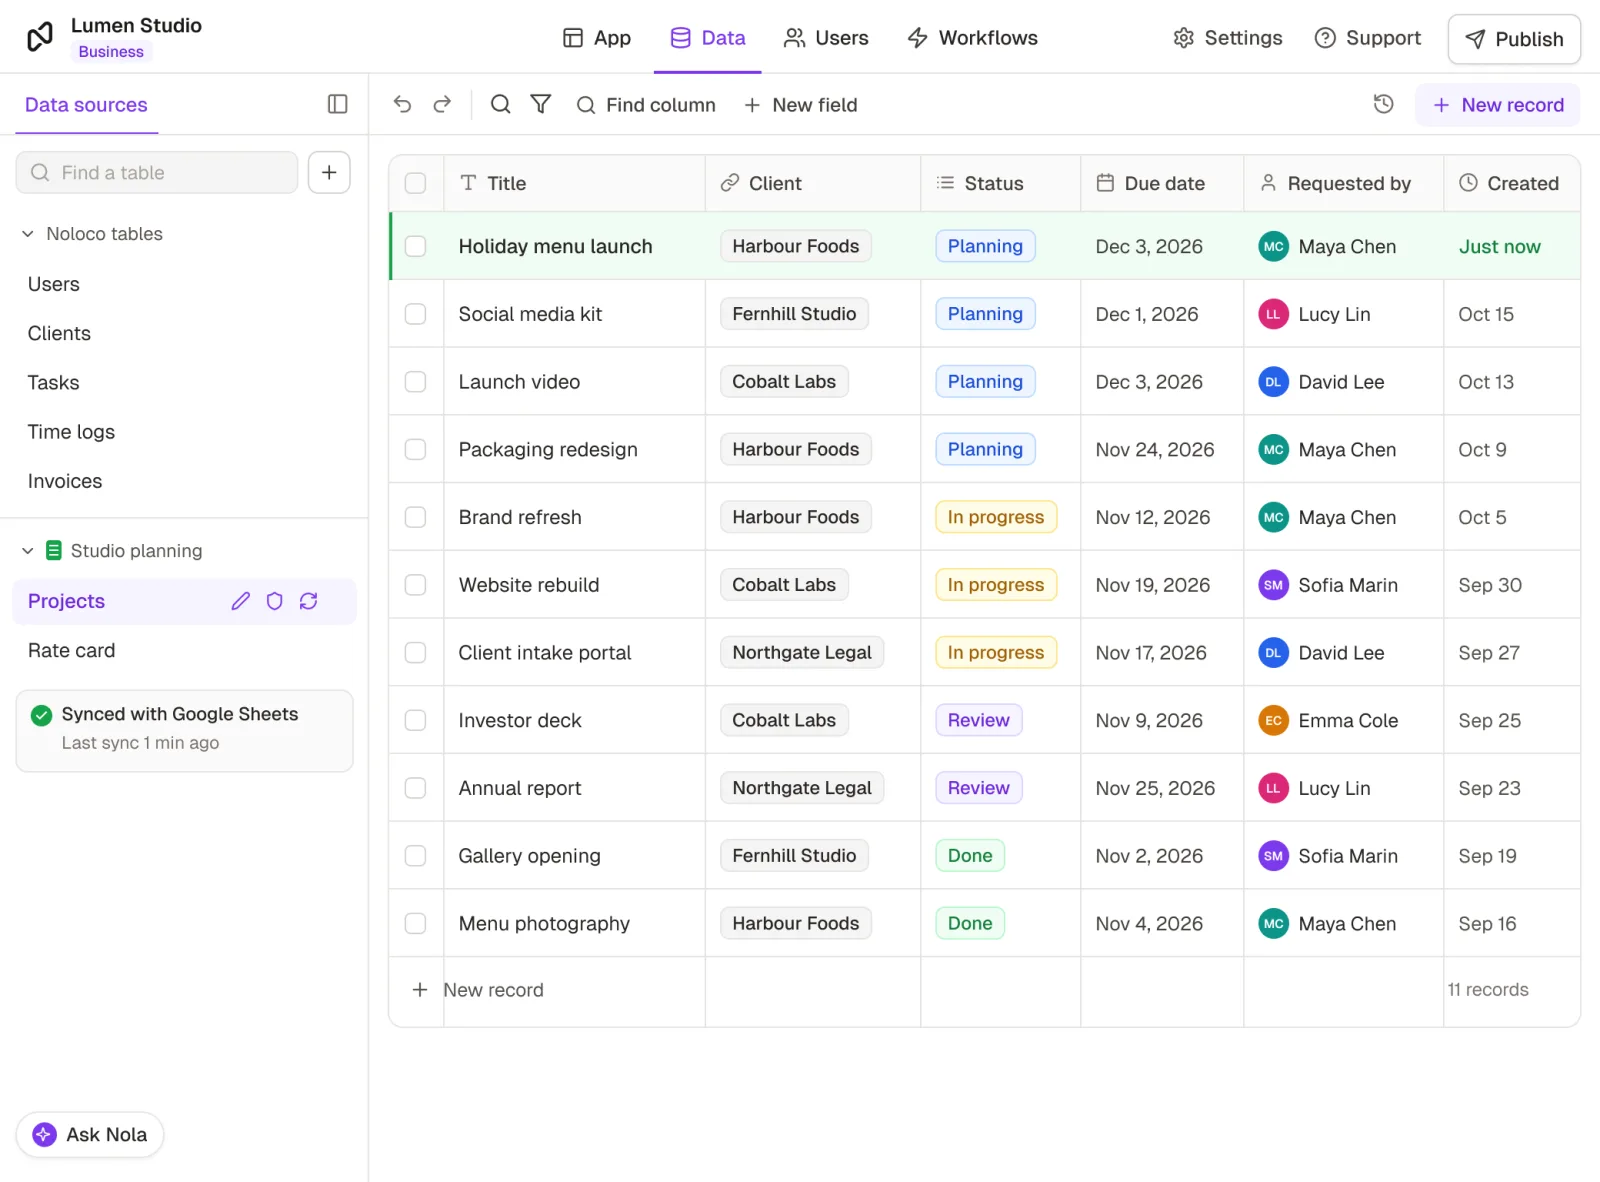Open the In progress status of Website rebuild
The height and width of the screenshot is (1182, 1600).
(x=996, y=585)
